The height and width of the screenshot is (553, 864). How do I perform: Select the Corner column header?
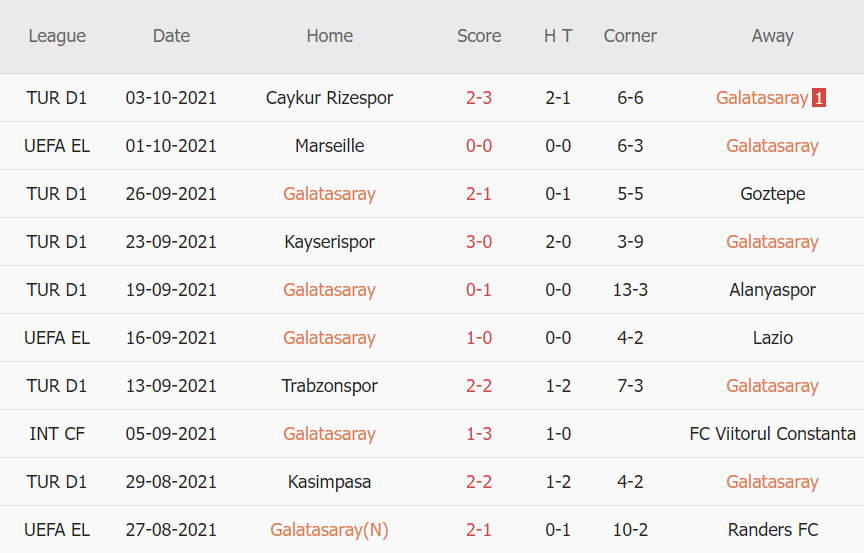[630, 36]
